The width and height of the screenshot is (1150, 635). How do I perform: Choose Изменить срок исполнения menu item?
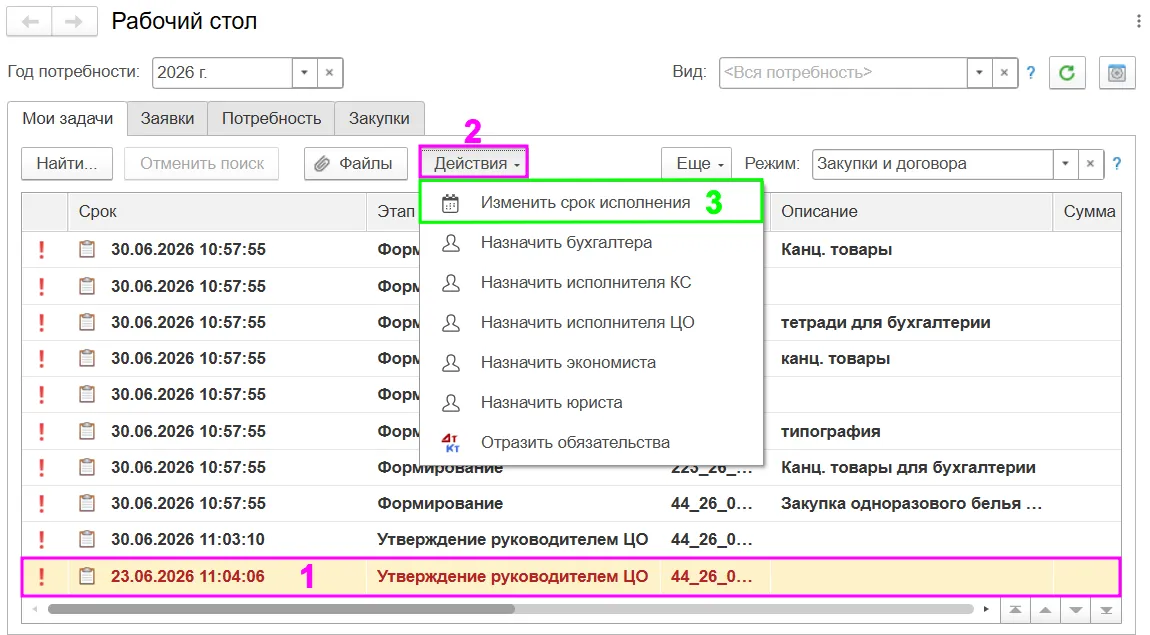pyautogui.click(x=591, y=203)
